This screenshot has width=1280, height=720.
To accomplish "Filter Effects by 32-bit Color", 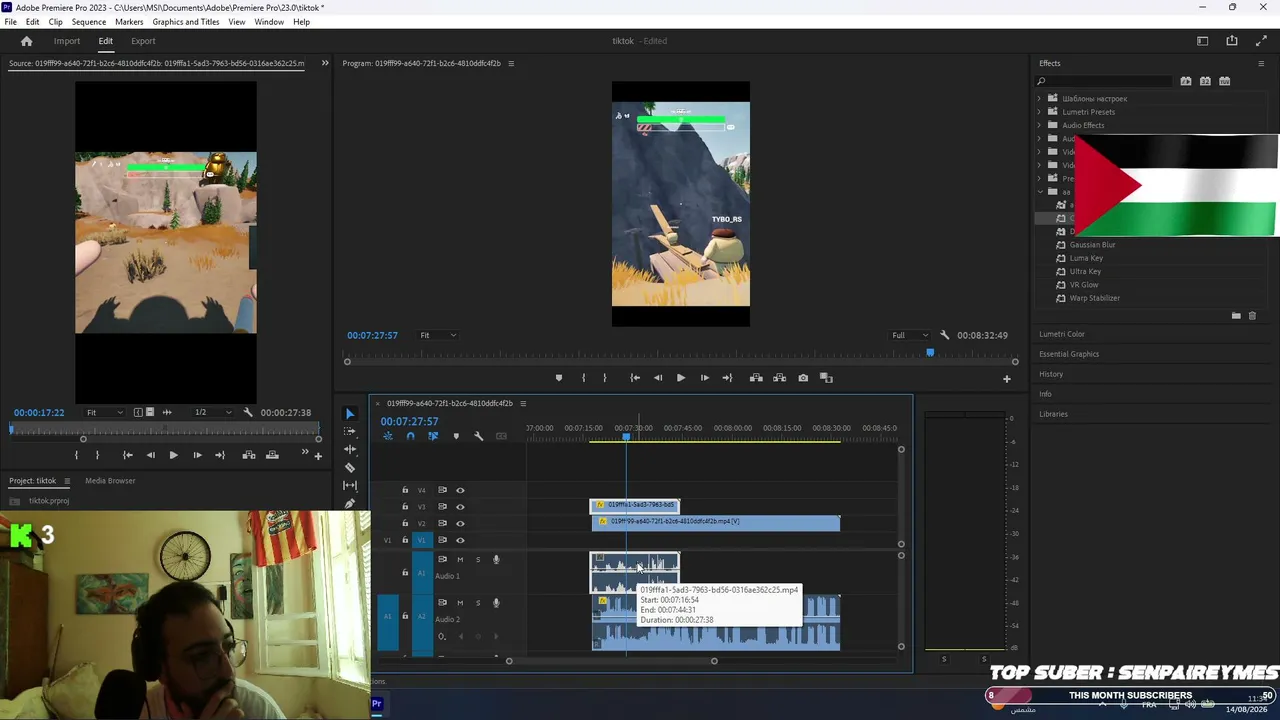I will (x=1205, y=81).
